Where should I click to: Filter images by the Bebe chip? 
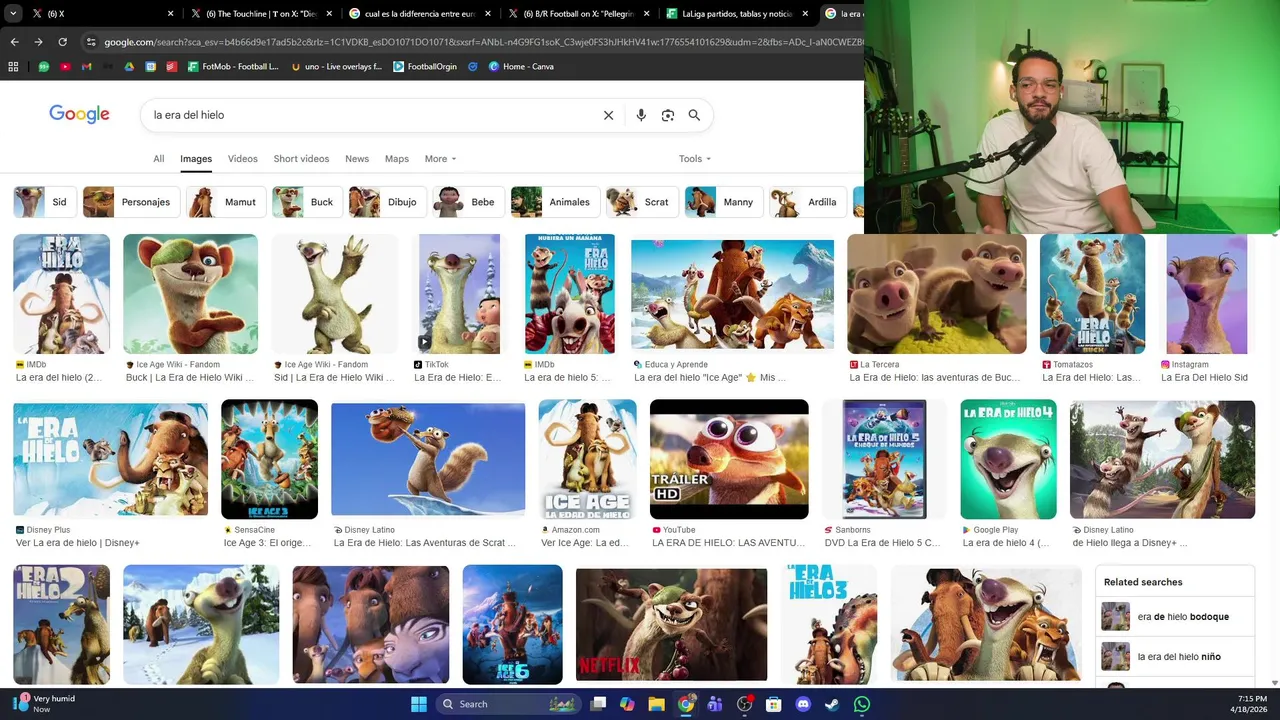pyautogui.click(x=468, y=202)
